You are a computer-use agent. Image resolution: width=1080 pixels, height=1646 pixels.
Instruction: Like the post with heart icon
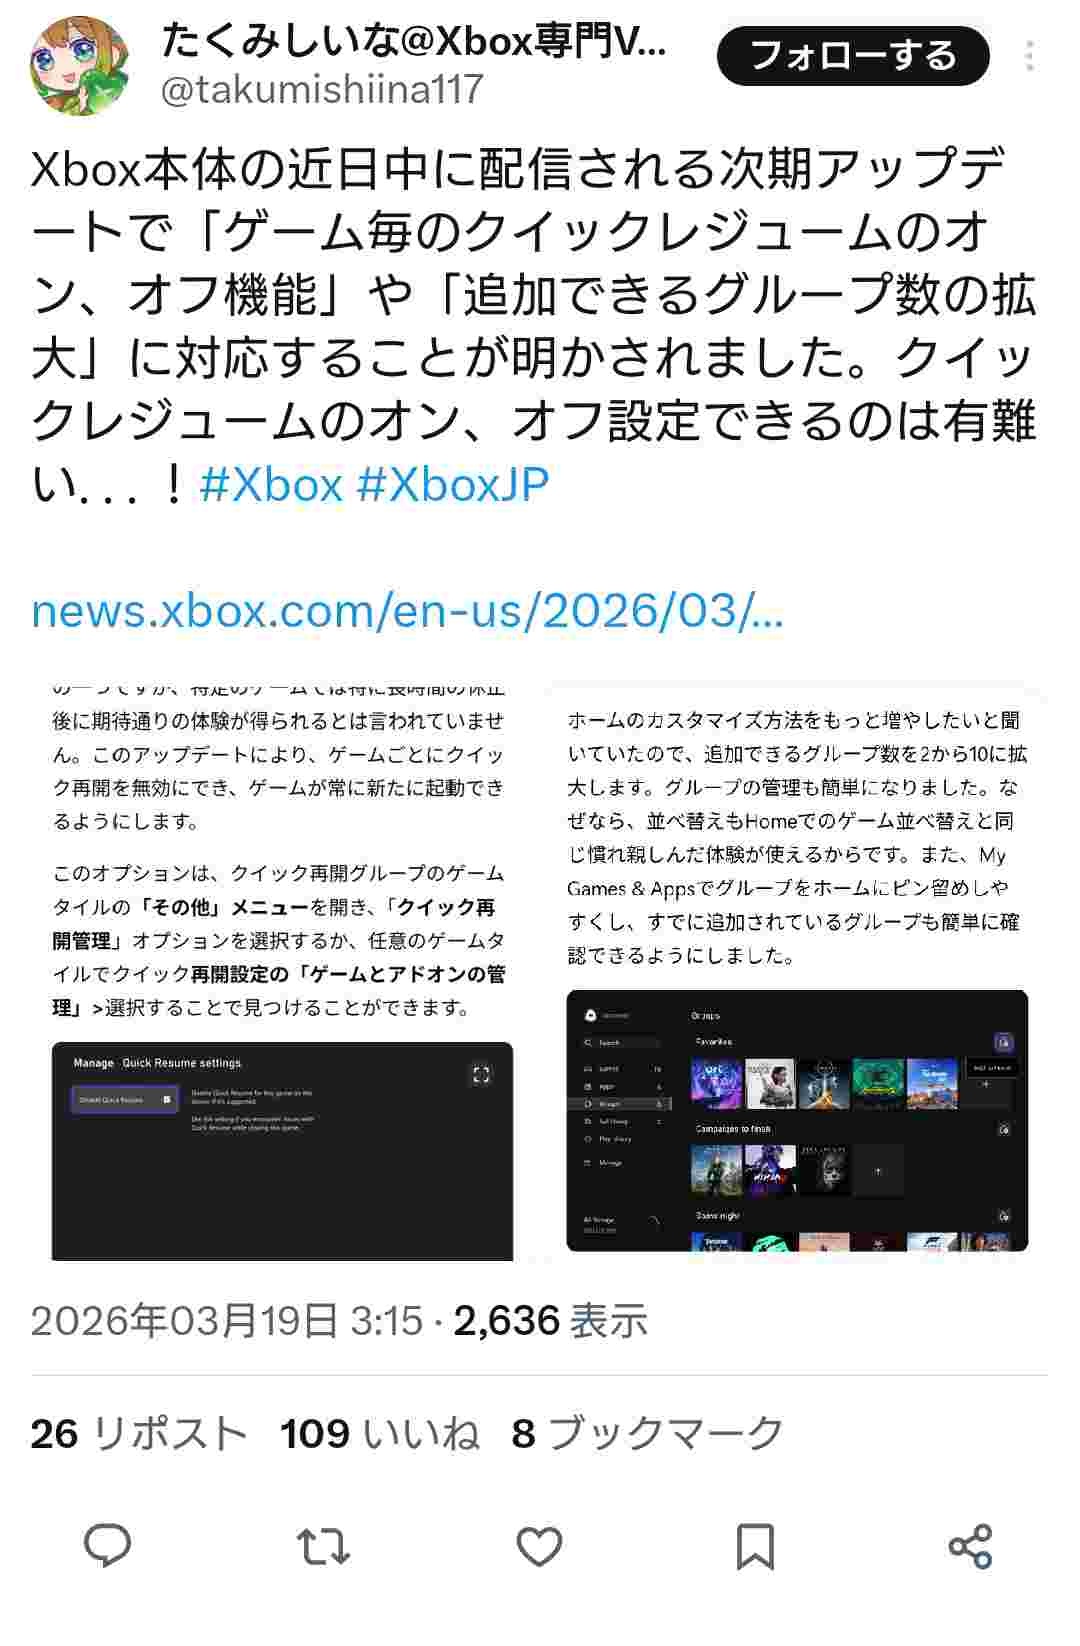pyautogui.click(x=539, y=1546)
